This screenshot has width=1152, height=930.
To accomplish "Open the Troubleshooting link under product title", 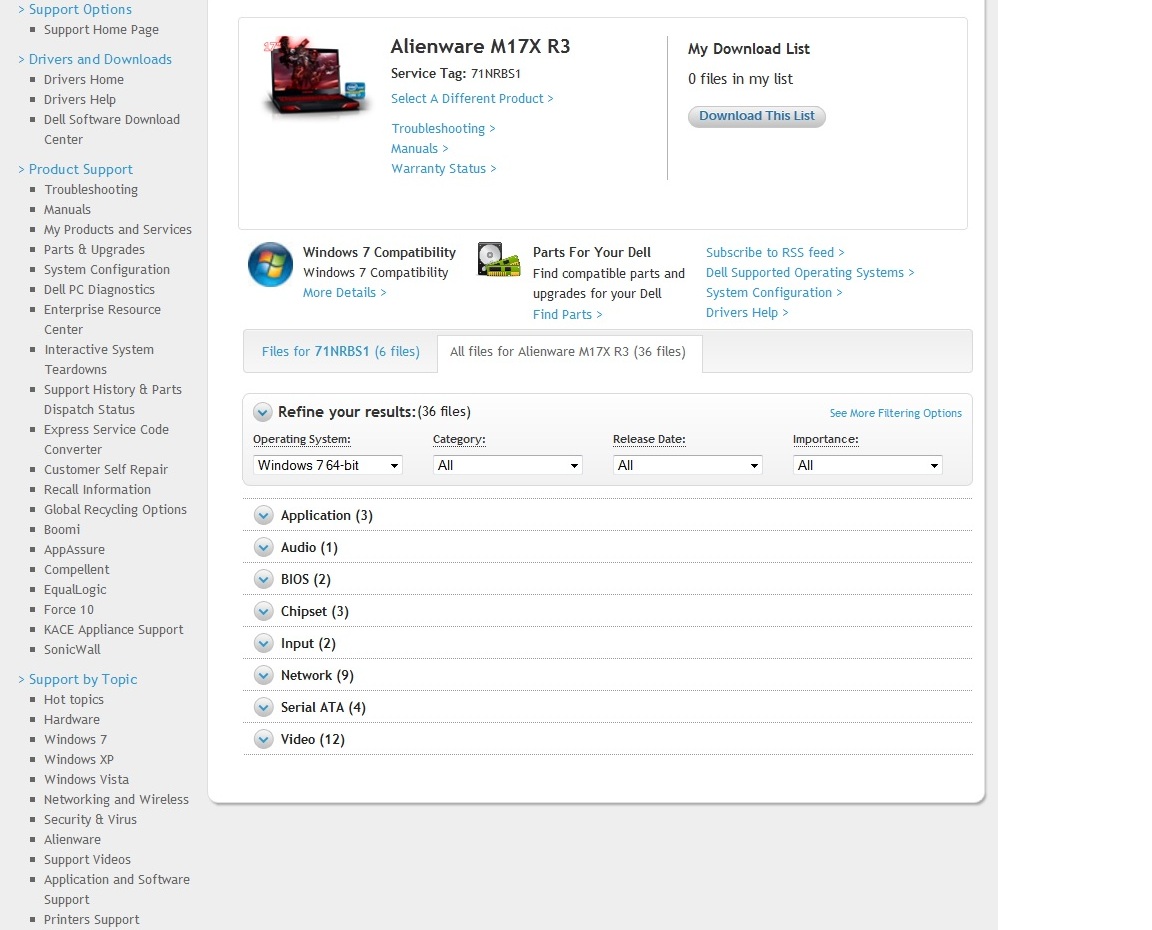I will (443, 129).
